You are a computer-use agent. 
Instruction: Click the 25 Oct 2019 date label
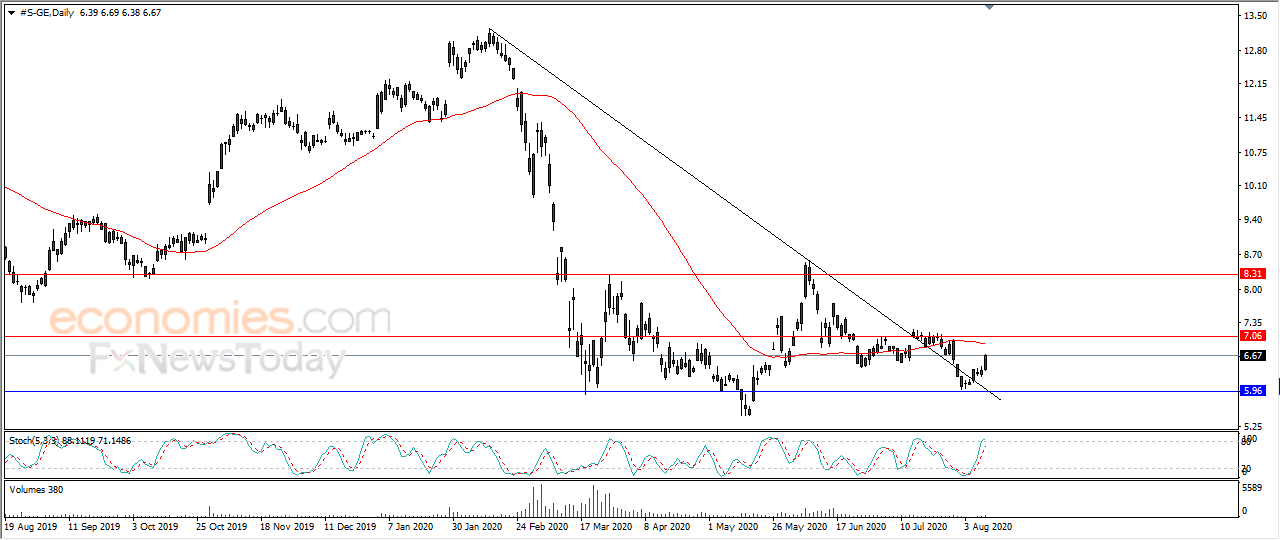(222, 525)
